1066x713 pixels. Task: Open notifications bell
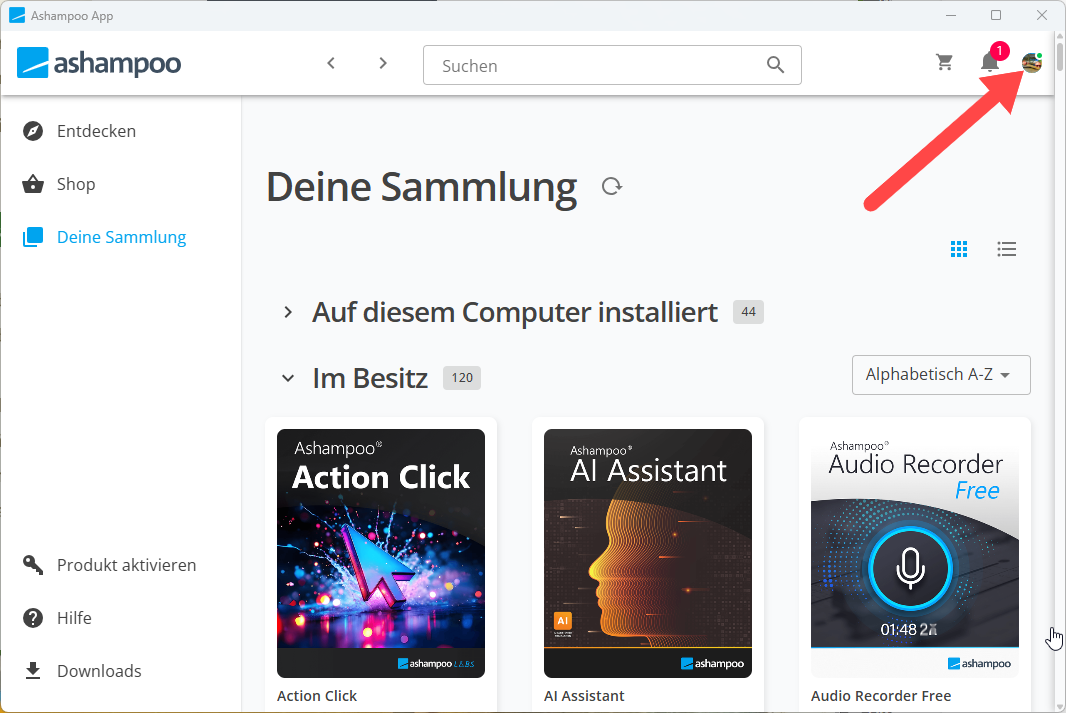pyautogui.click(x=990, y=63)
